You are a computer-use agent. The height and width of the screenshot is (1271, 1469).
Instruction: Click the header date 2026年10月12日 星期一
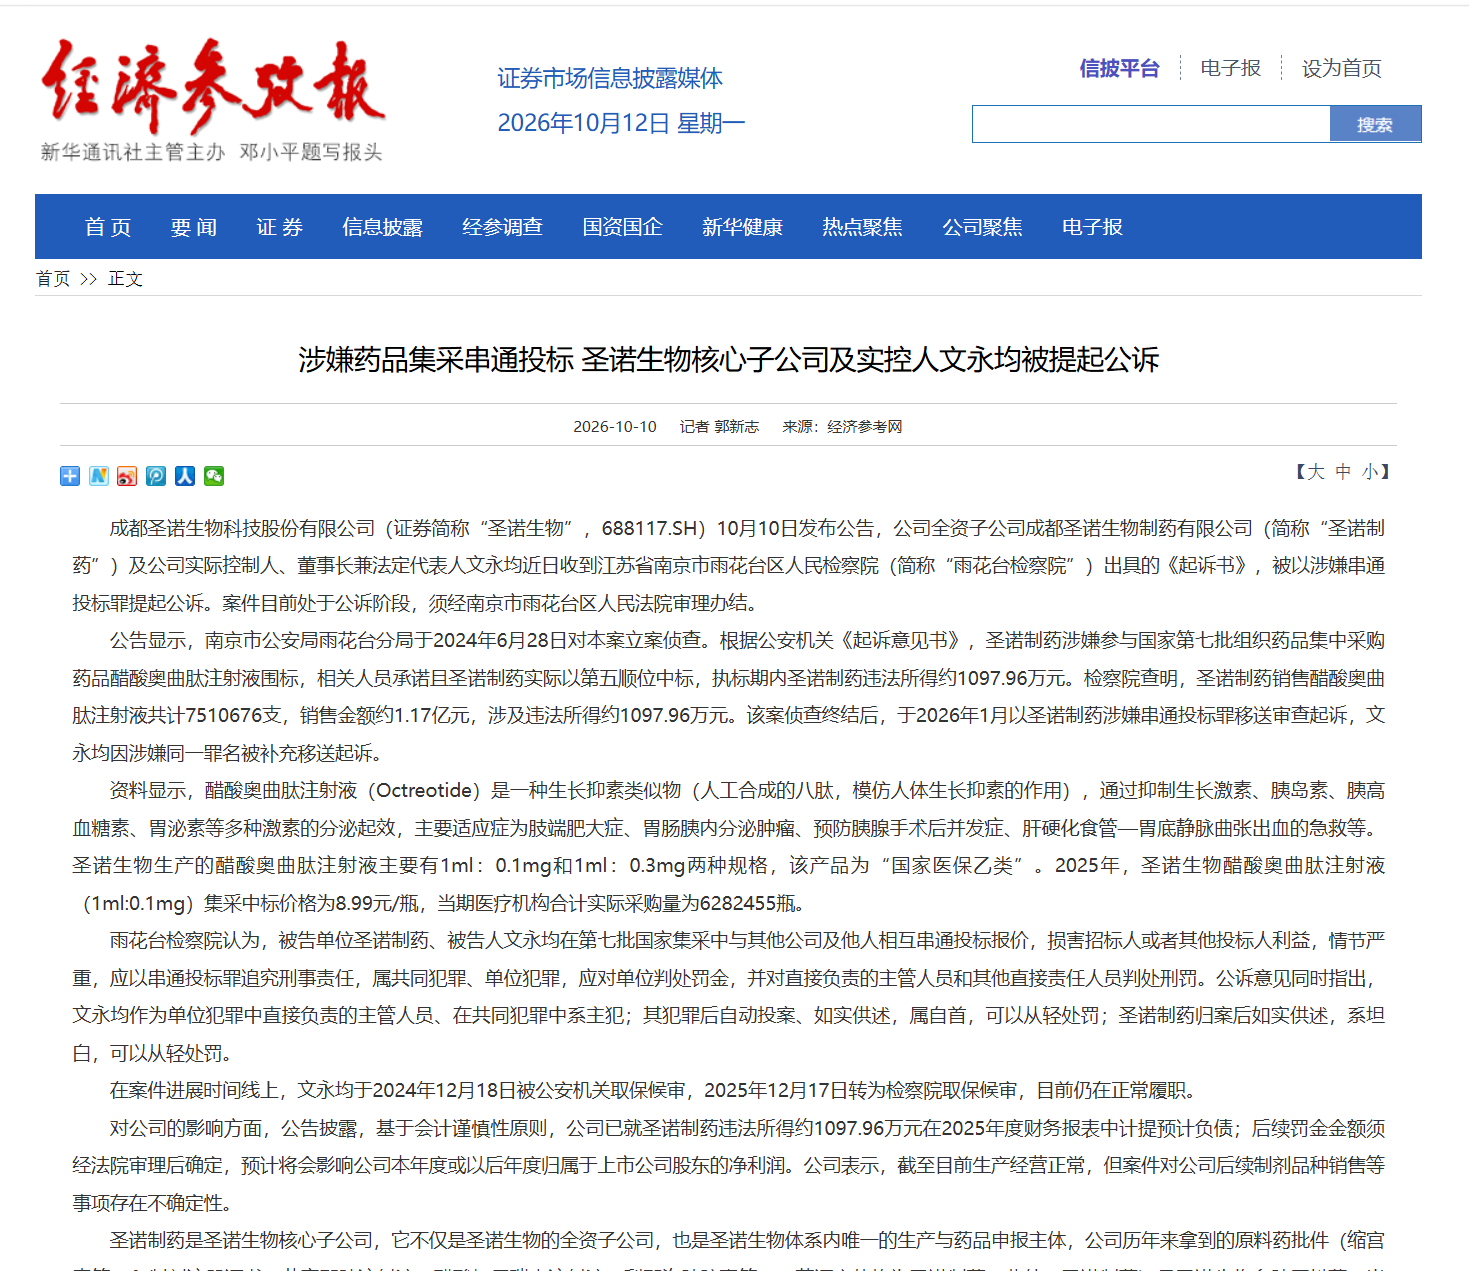[x=621, y=123]
